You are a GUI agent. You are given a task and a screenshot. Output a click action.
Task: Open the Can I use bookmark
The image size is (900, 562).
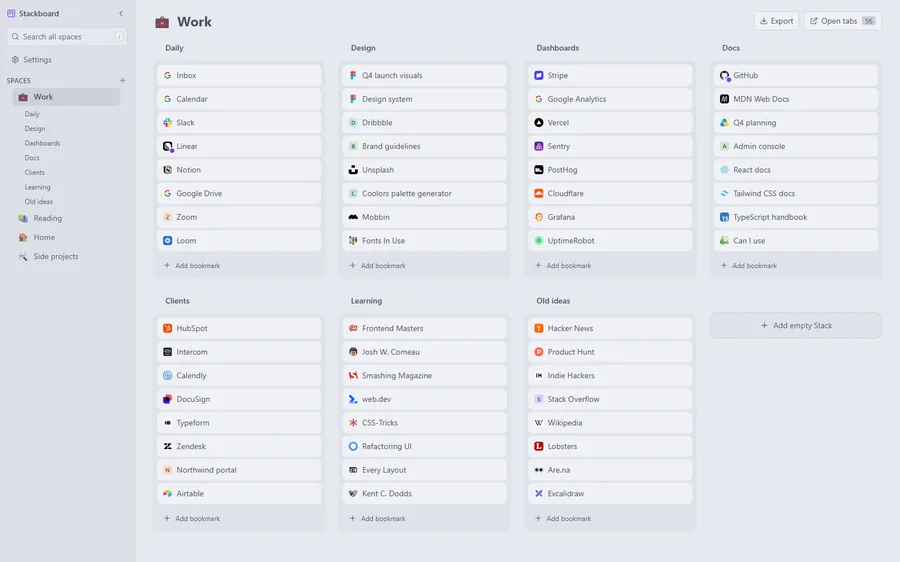pos(796,241)
